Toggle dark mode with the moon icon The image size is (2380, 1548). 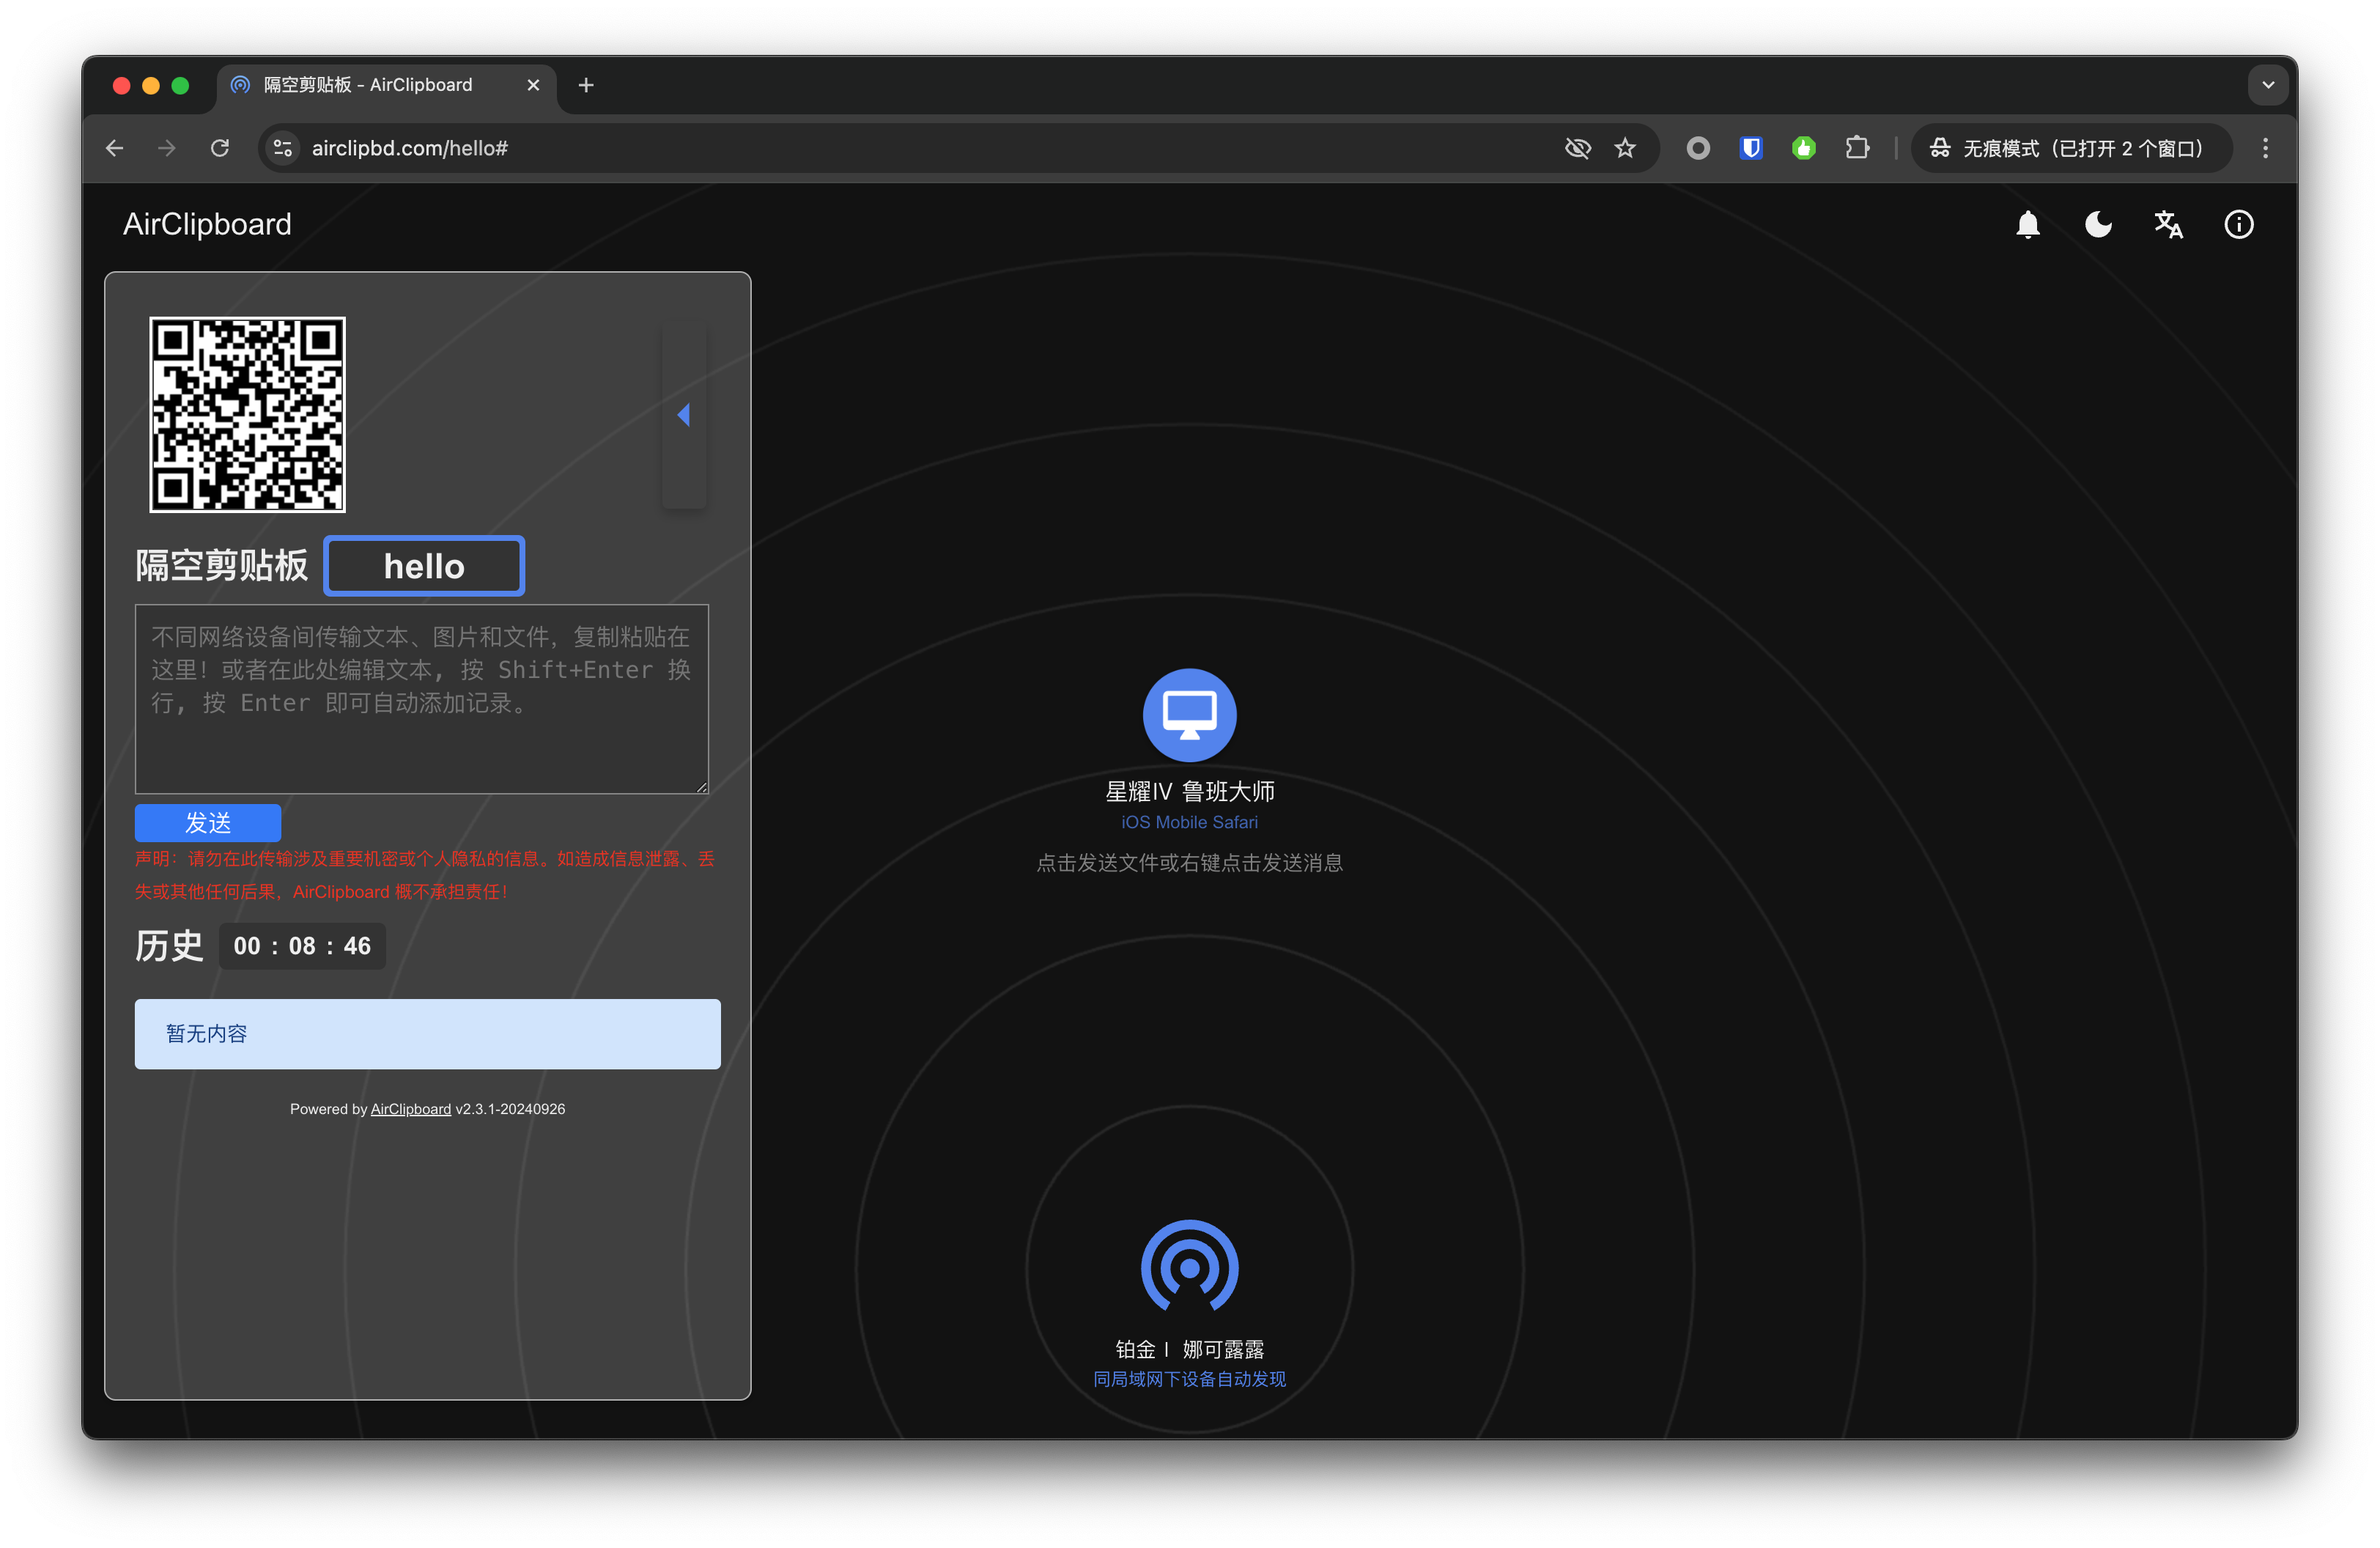coord(2098,224)
